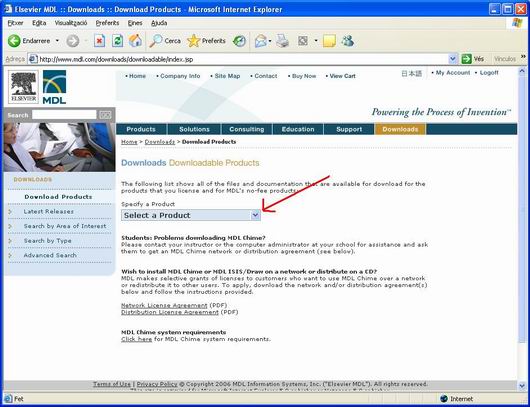530x407 pixels.
Task: Open Advanced Search sidebar link
Action: pos(50,255)
